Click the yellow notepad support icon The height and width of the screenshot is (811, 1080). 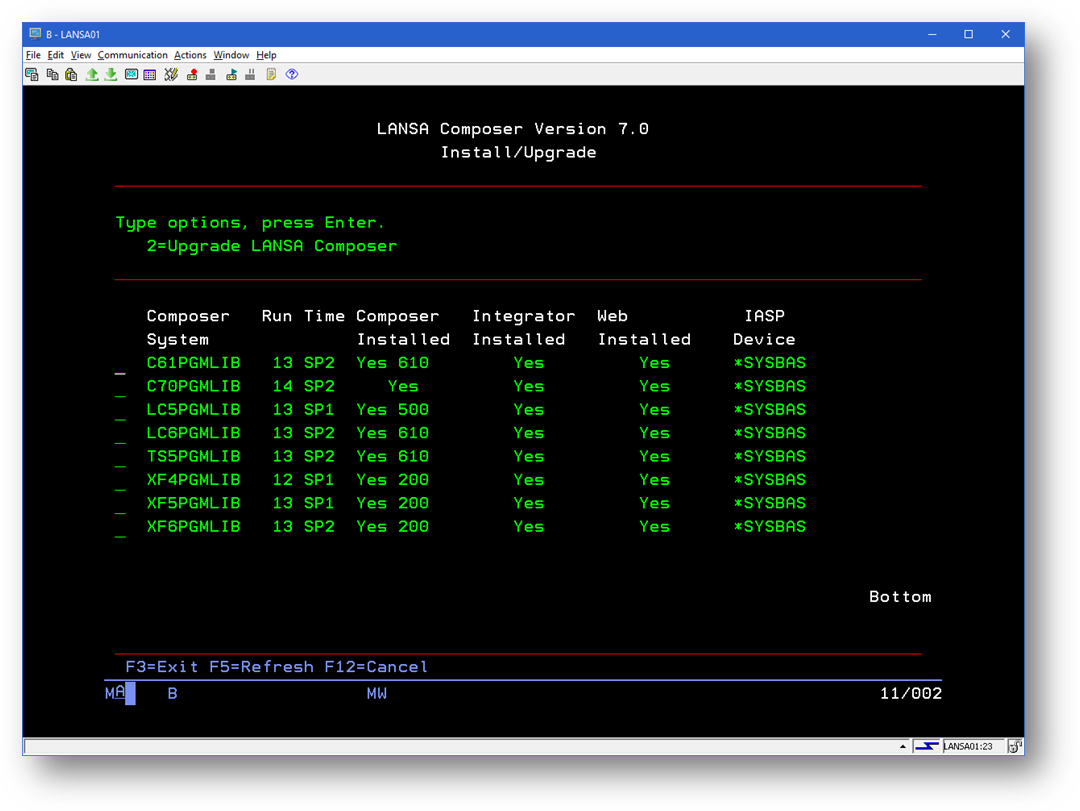[271, 74]
